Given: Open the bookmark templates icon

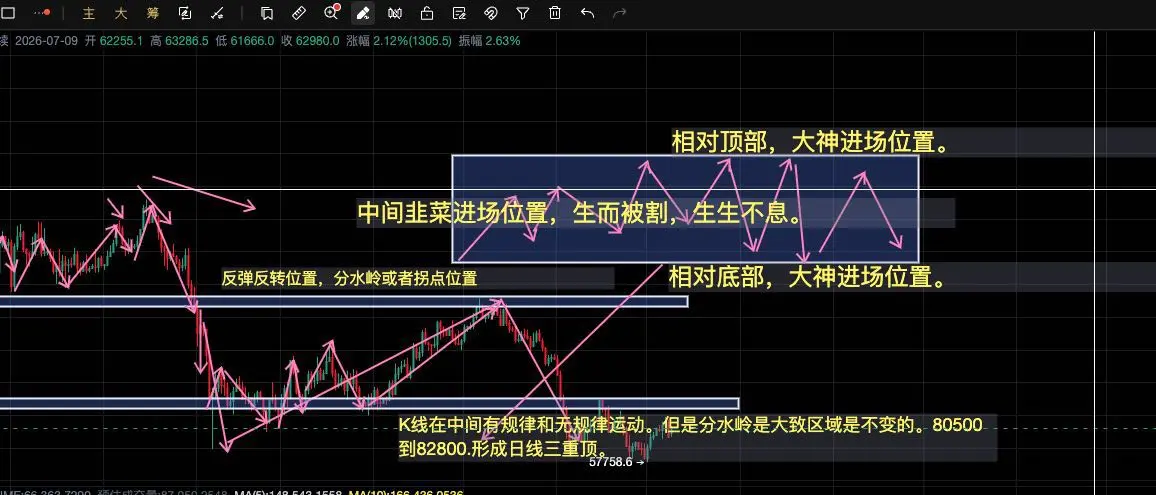Looking at the screenshot, I should pos(267,13).
